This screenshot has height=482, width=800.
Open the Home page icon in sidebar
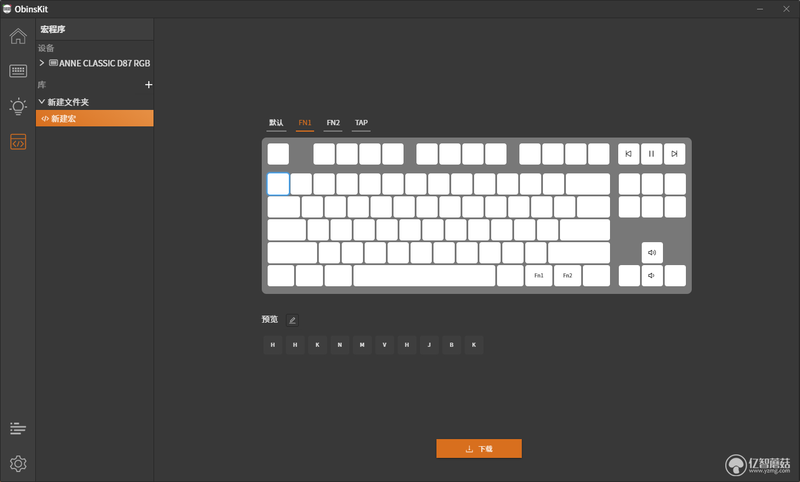[x=18, y=36]
